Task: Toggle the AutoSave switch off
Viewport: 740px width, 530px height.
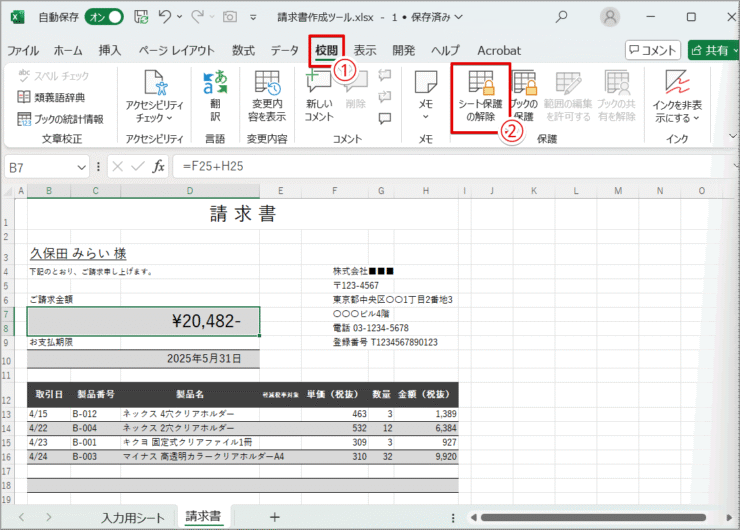Action: click(x=104, y=17)
